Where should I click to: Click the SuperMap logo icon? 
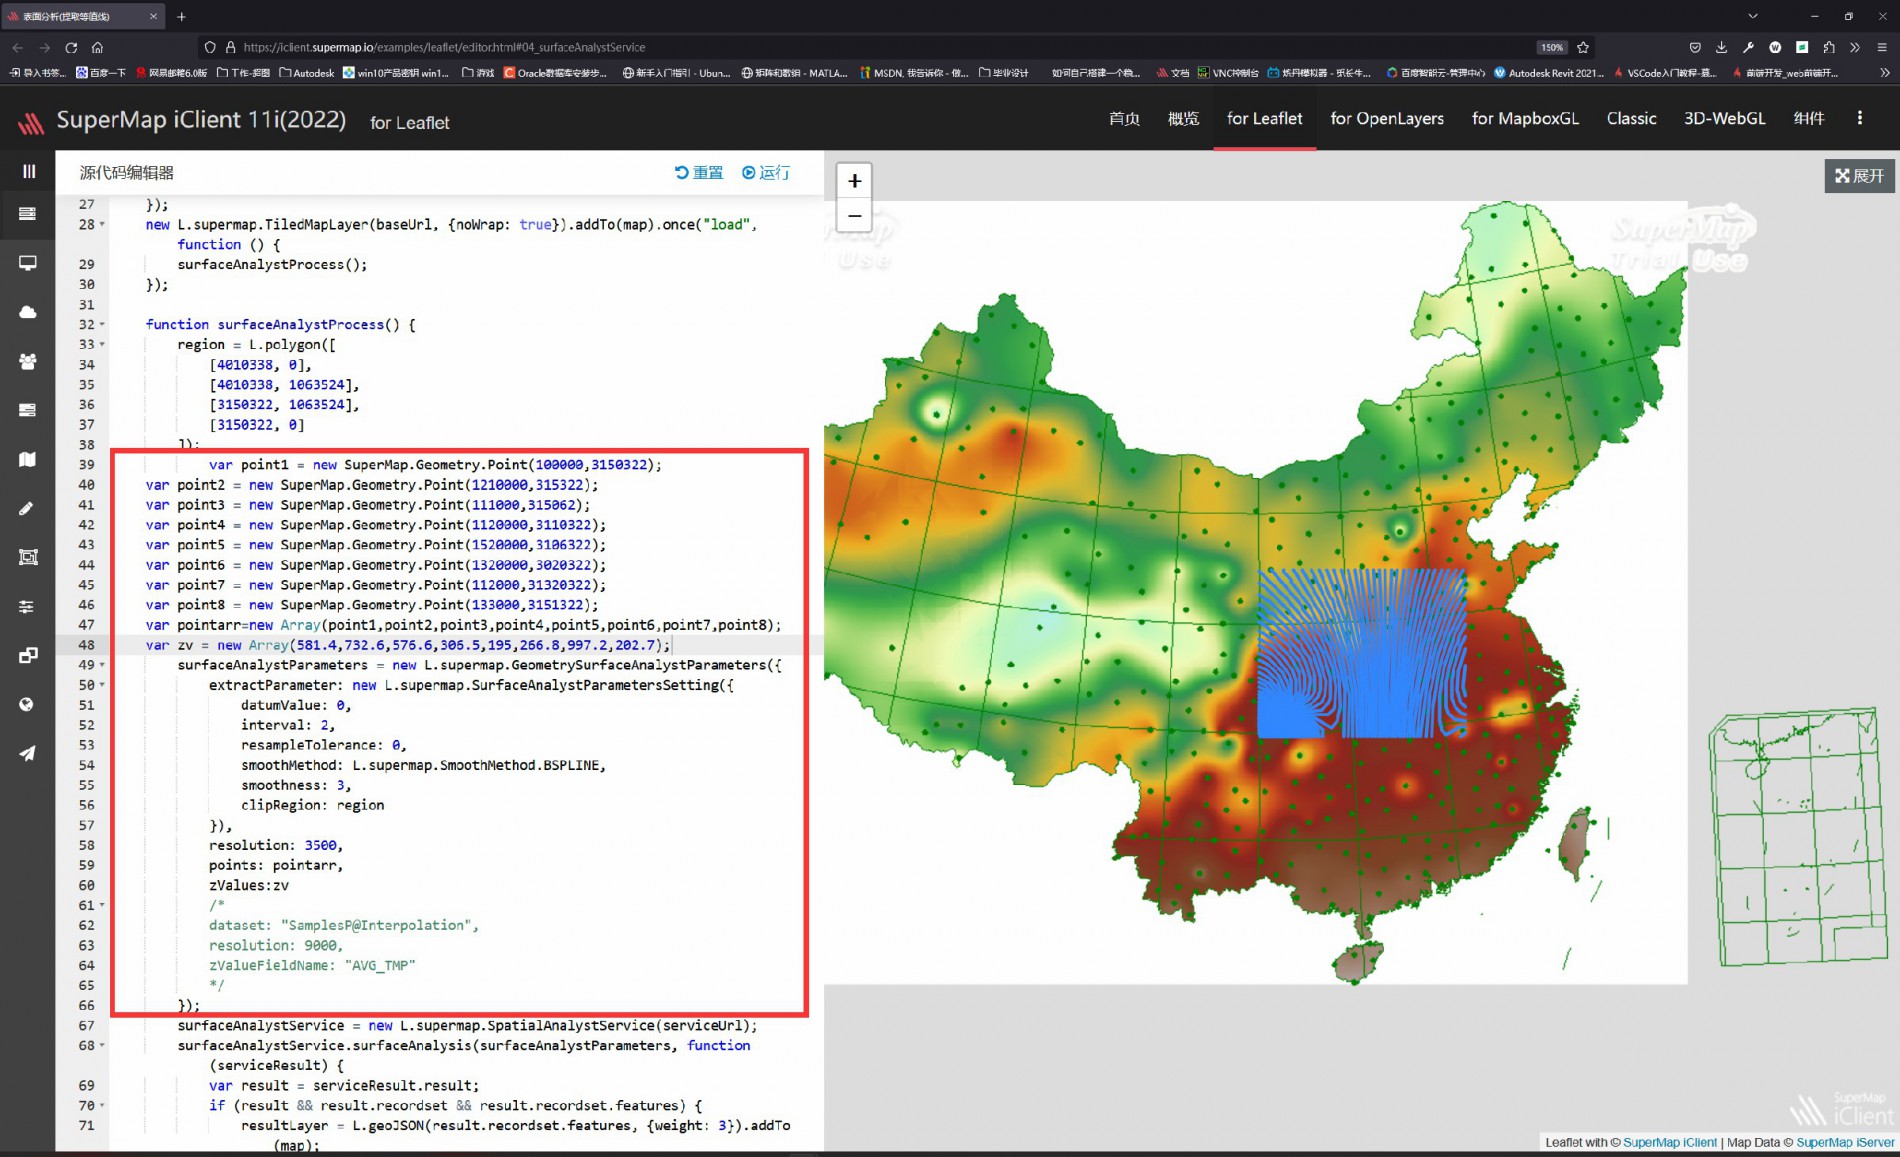[x=31, y=122]
